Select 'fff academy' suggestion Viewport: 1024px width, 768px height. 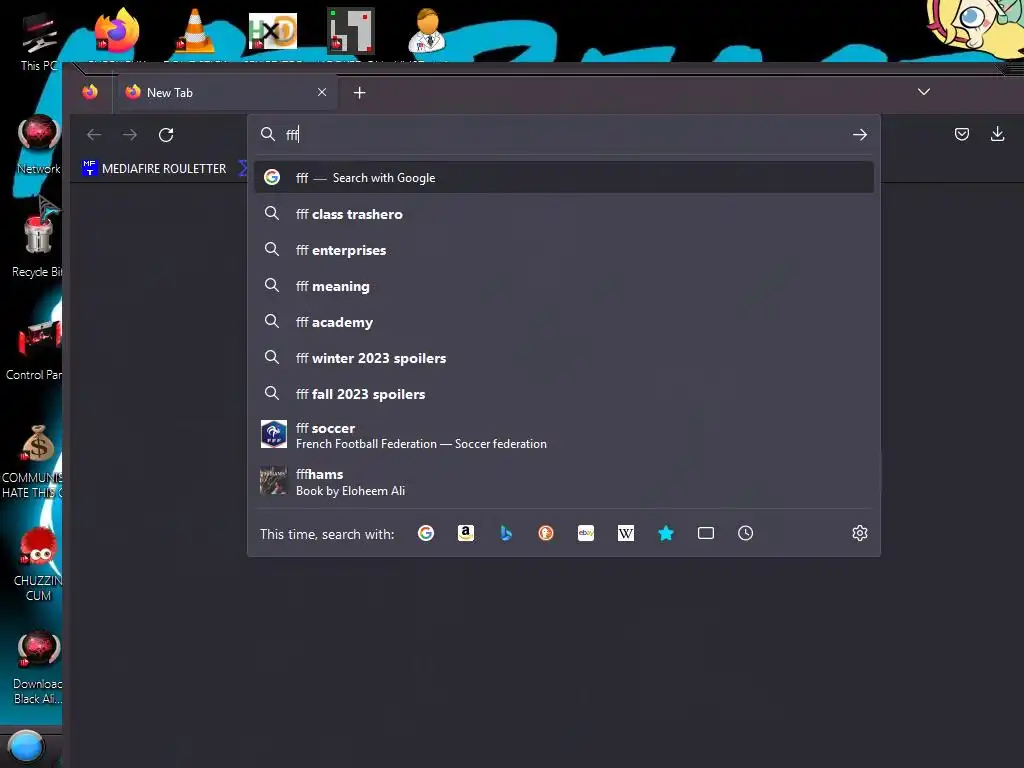point(564,322)
